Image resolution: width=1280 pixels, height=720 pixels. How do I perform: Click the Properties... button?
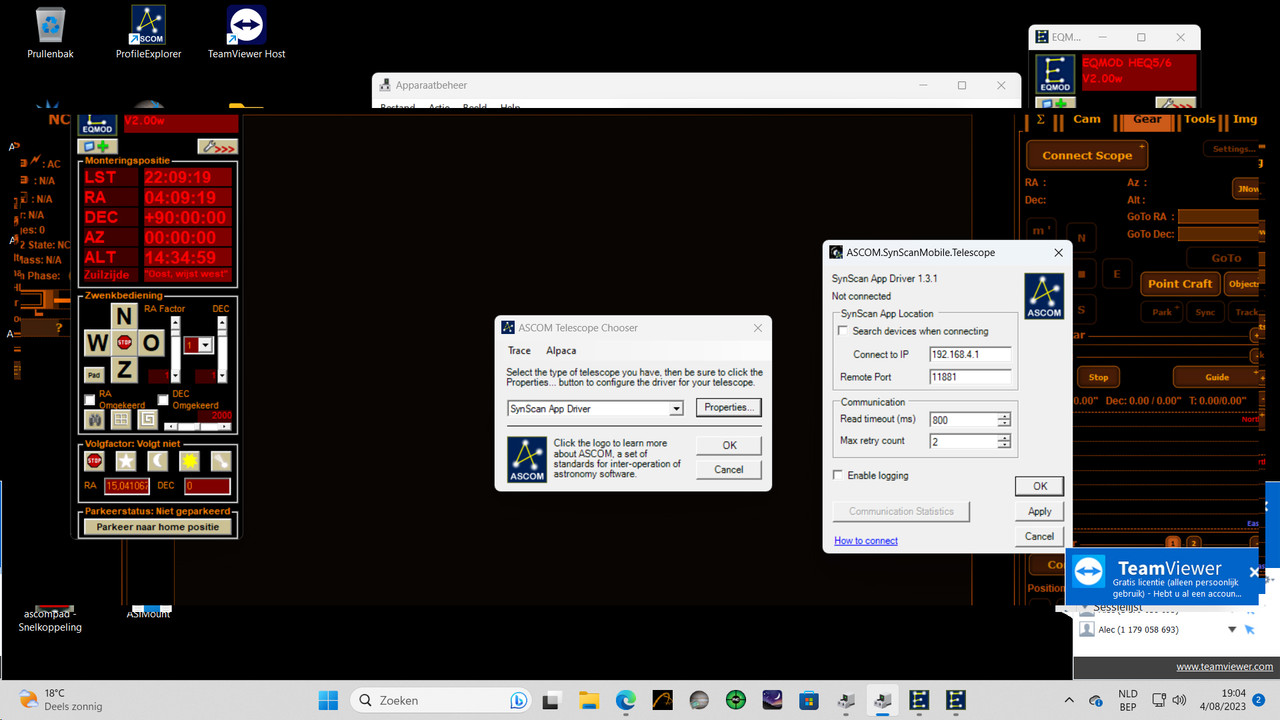click(x=728, y=408)
